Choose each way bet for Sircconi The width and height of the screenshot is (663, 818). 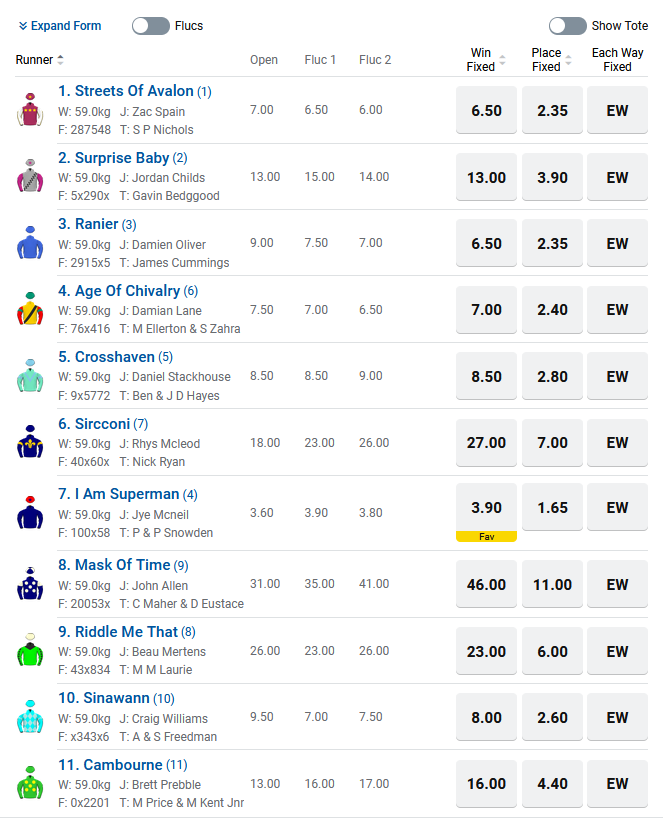(617, 442)
